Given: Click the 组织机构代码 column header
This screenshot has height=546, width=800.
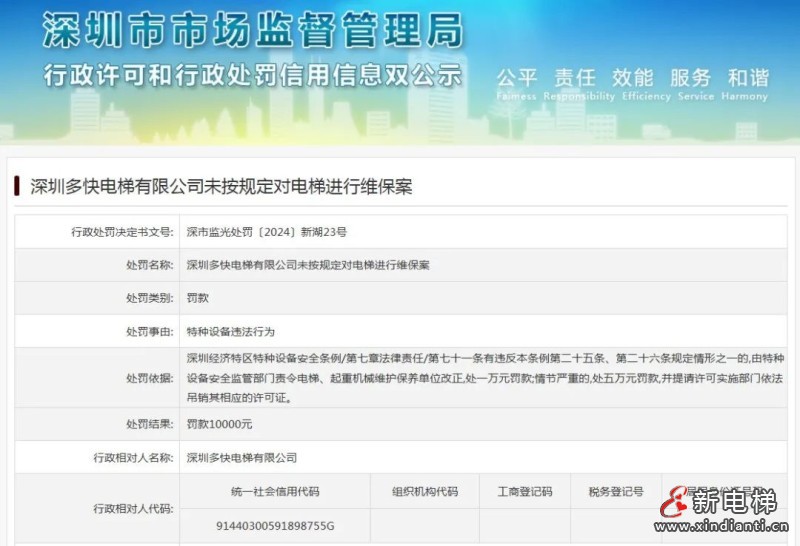Looking at the screenshot, I should tap(425, 491).
